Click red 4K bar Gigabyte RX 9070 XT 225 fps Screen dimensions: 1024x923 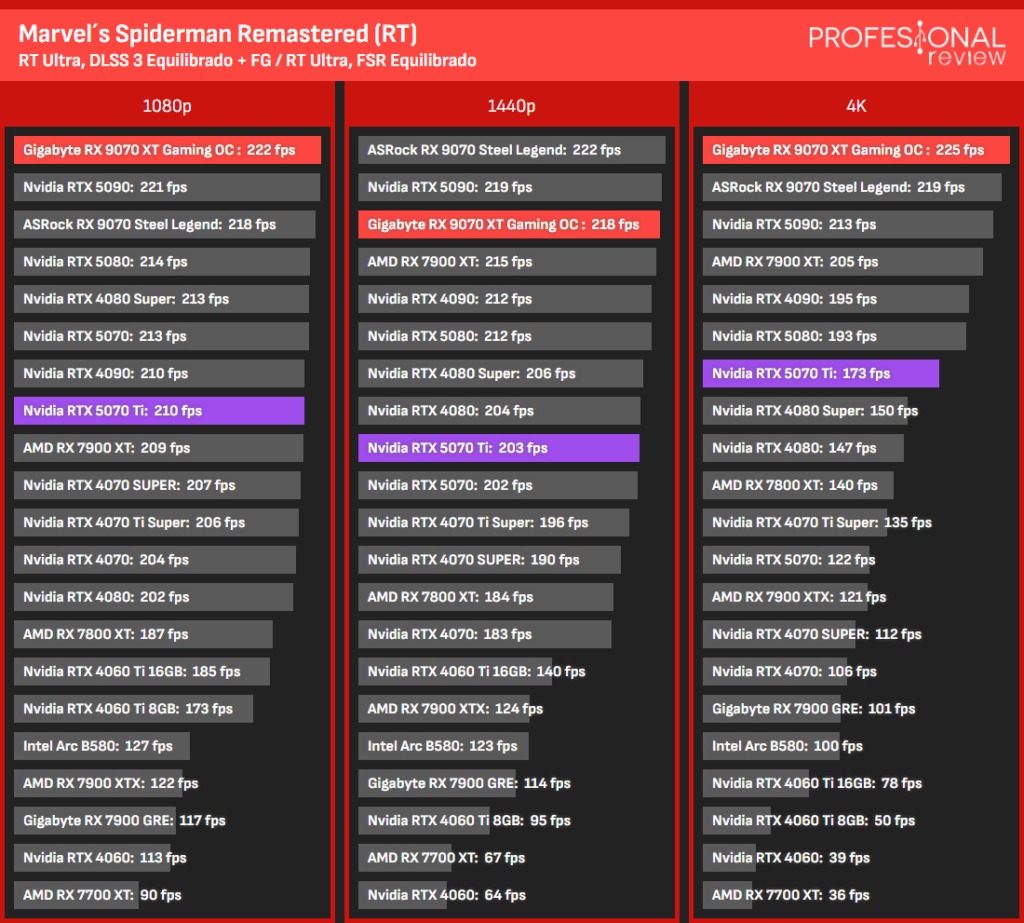point(856,150)
